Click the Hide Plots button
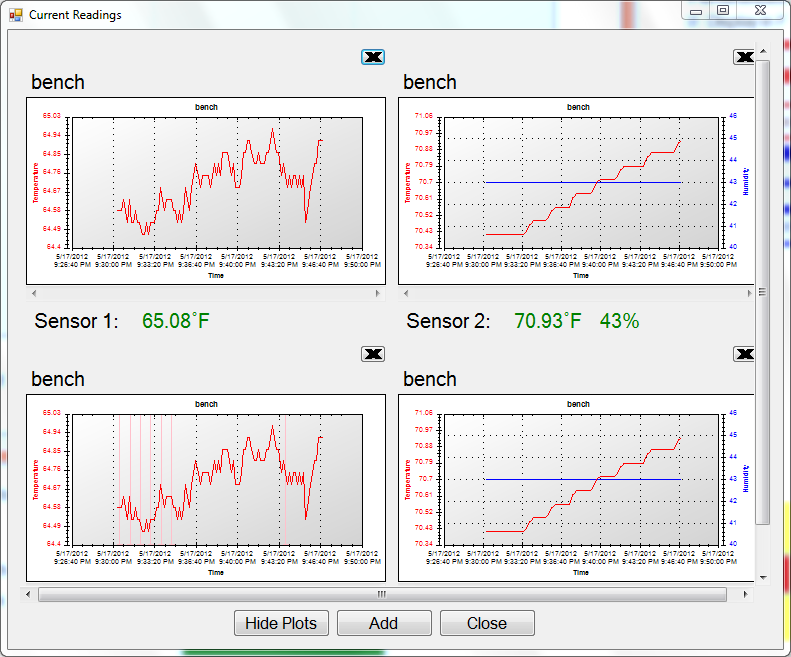This screenshot has width=791, height=657. (x=281, y=623)
